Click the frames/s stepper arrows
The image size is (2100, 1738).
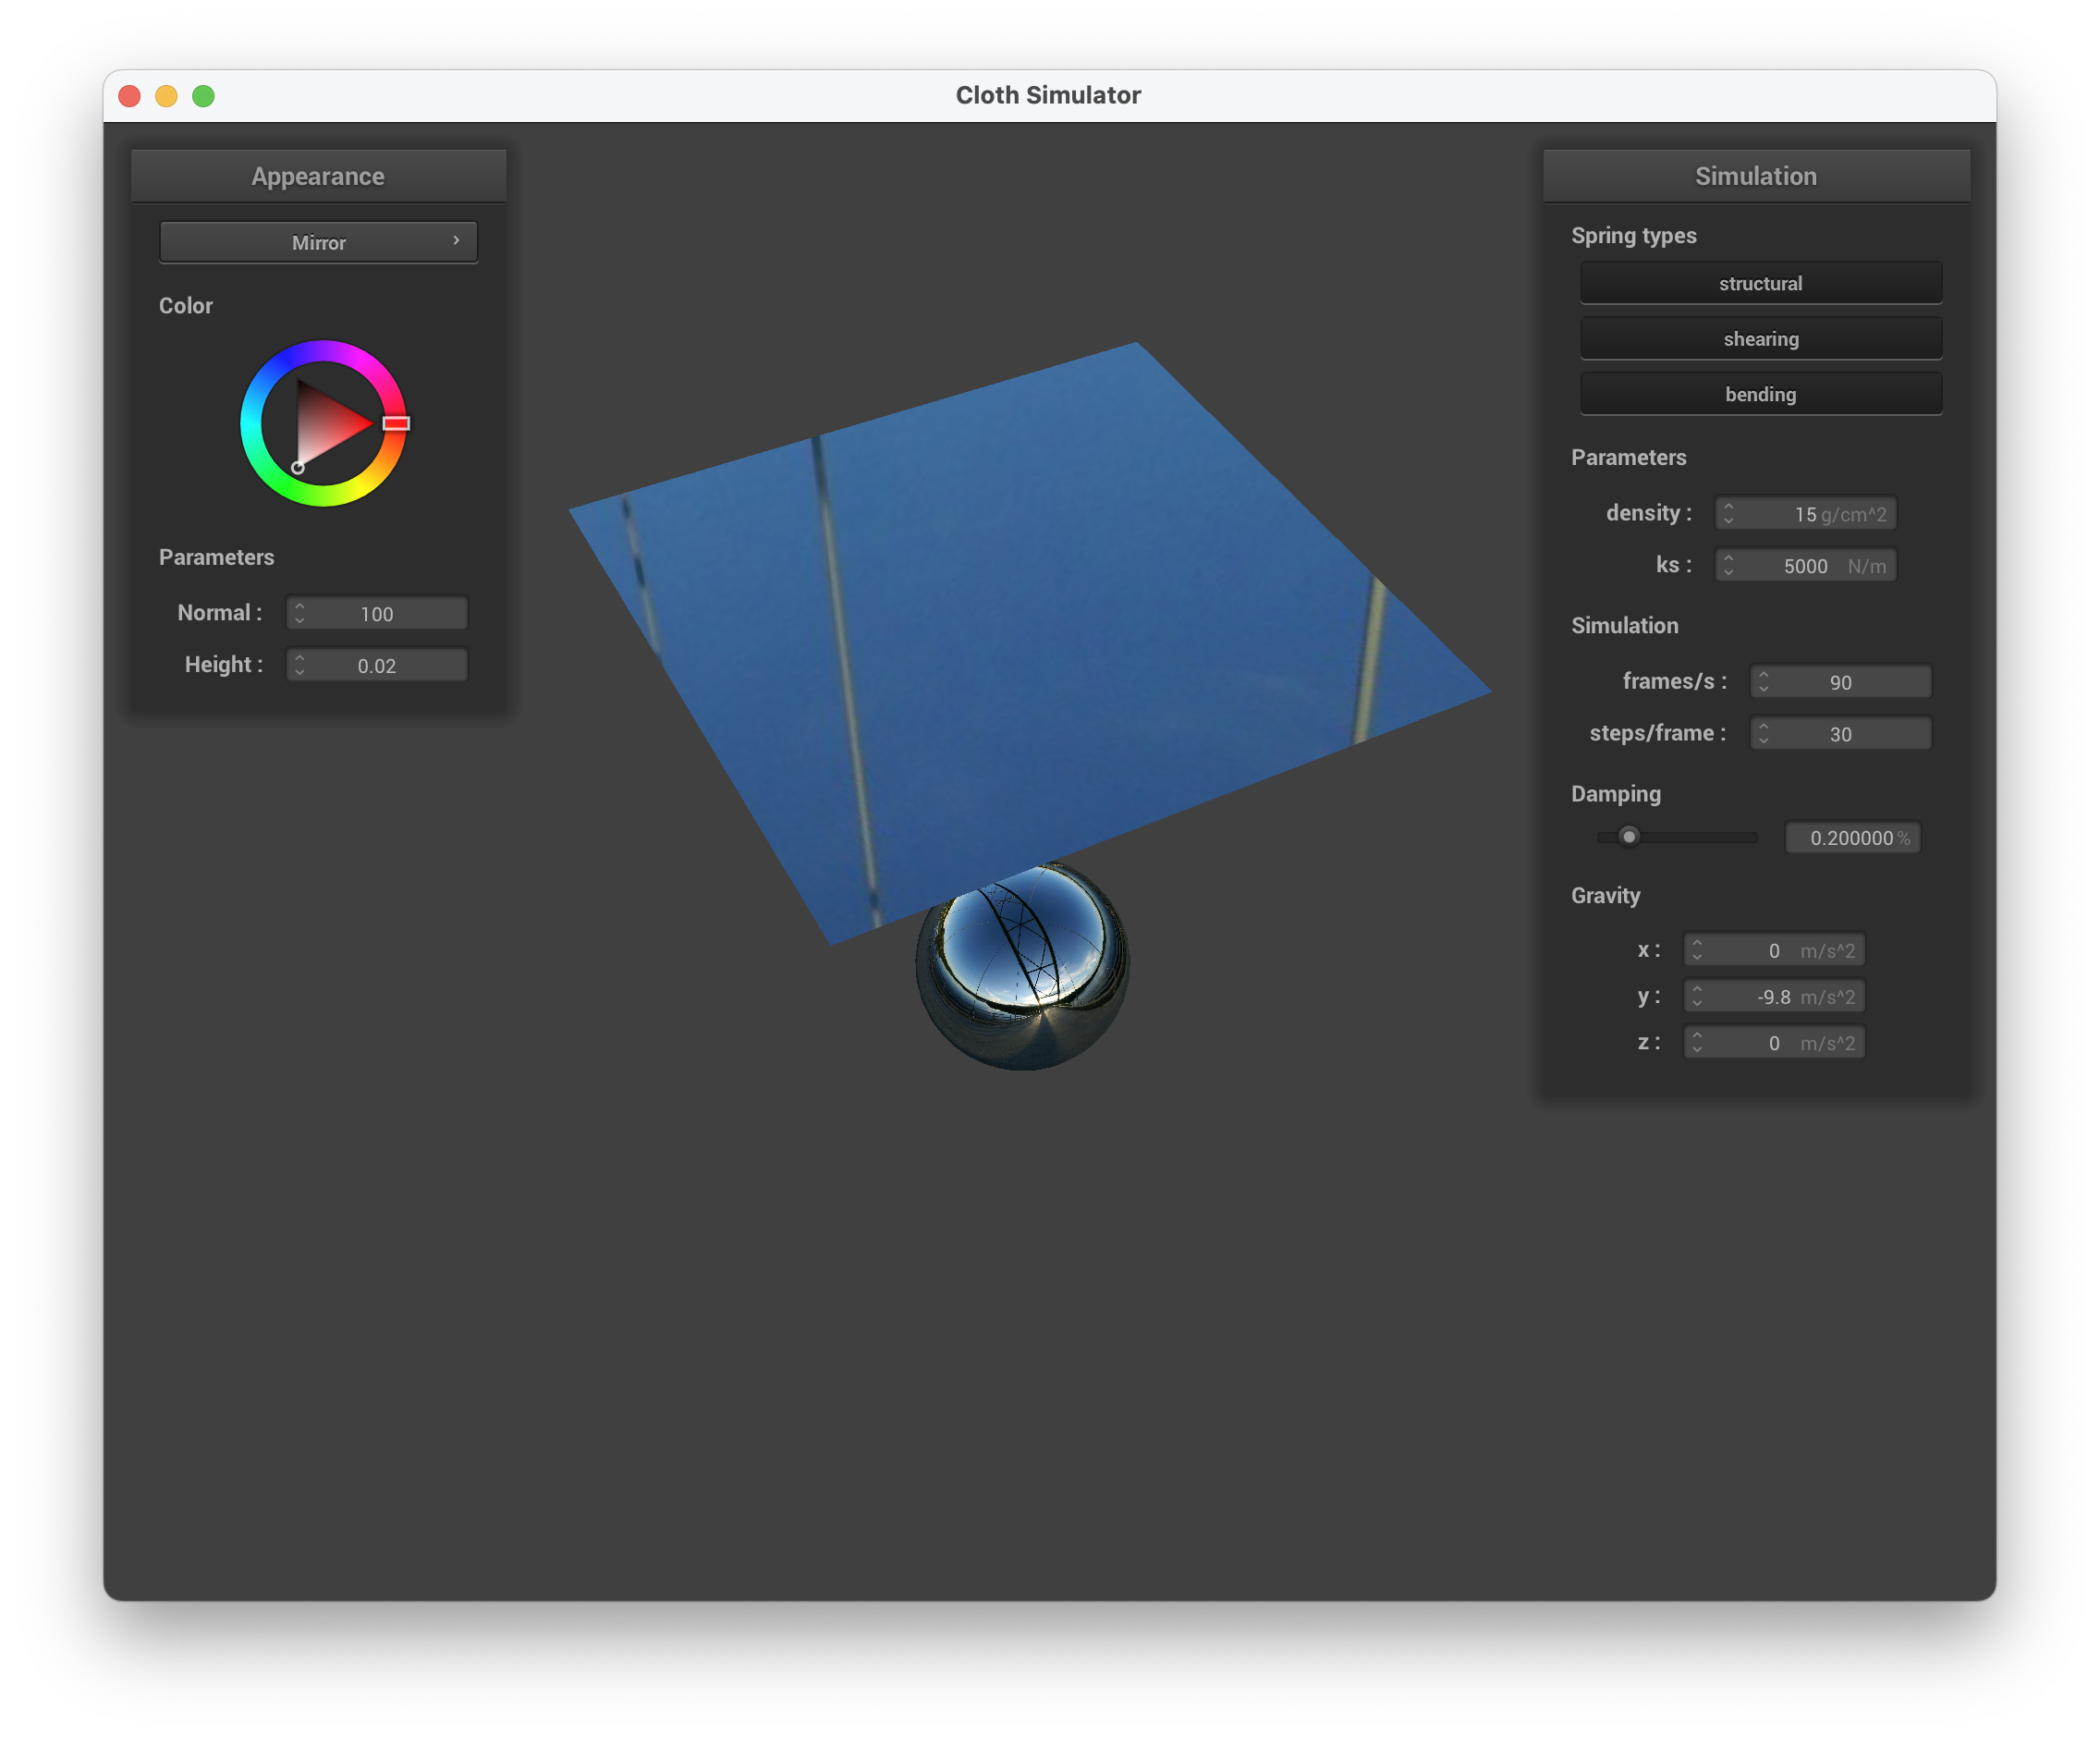click(x=1763, y=682)
